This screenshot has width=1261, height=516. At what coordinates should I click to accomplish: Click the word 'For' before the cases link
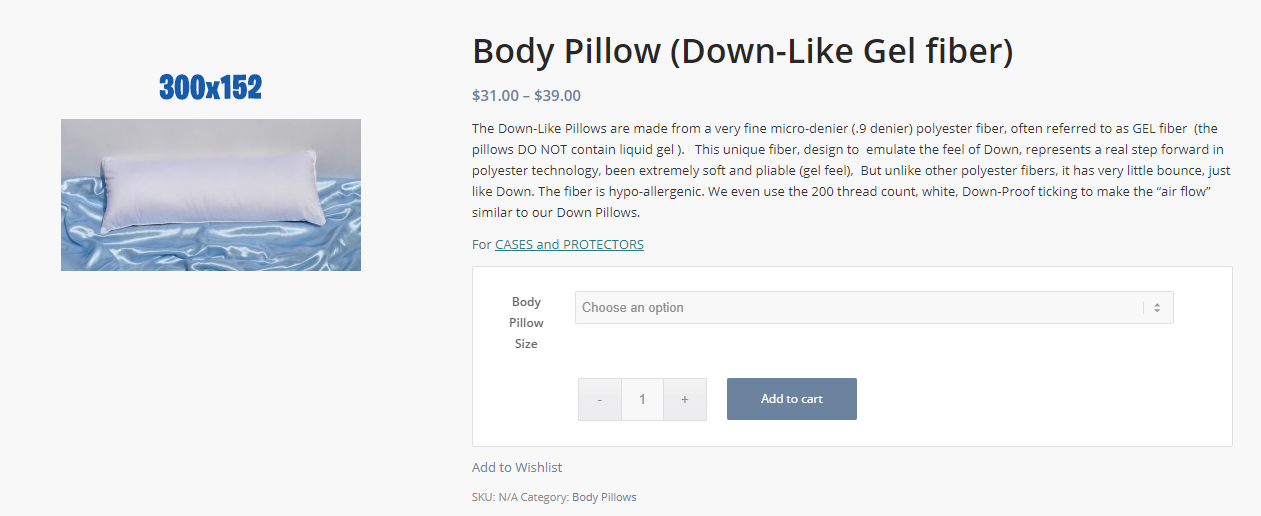click(482, 244)
